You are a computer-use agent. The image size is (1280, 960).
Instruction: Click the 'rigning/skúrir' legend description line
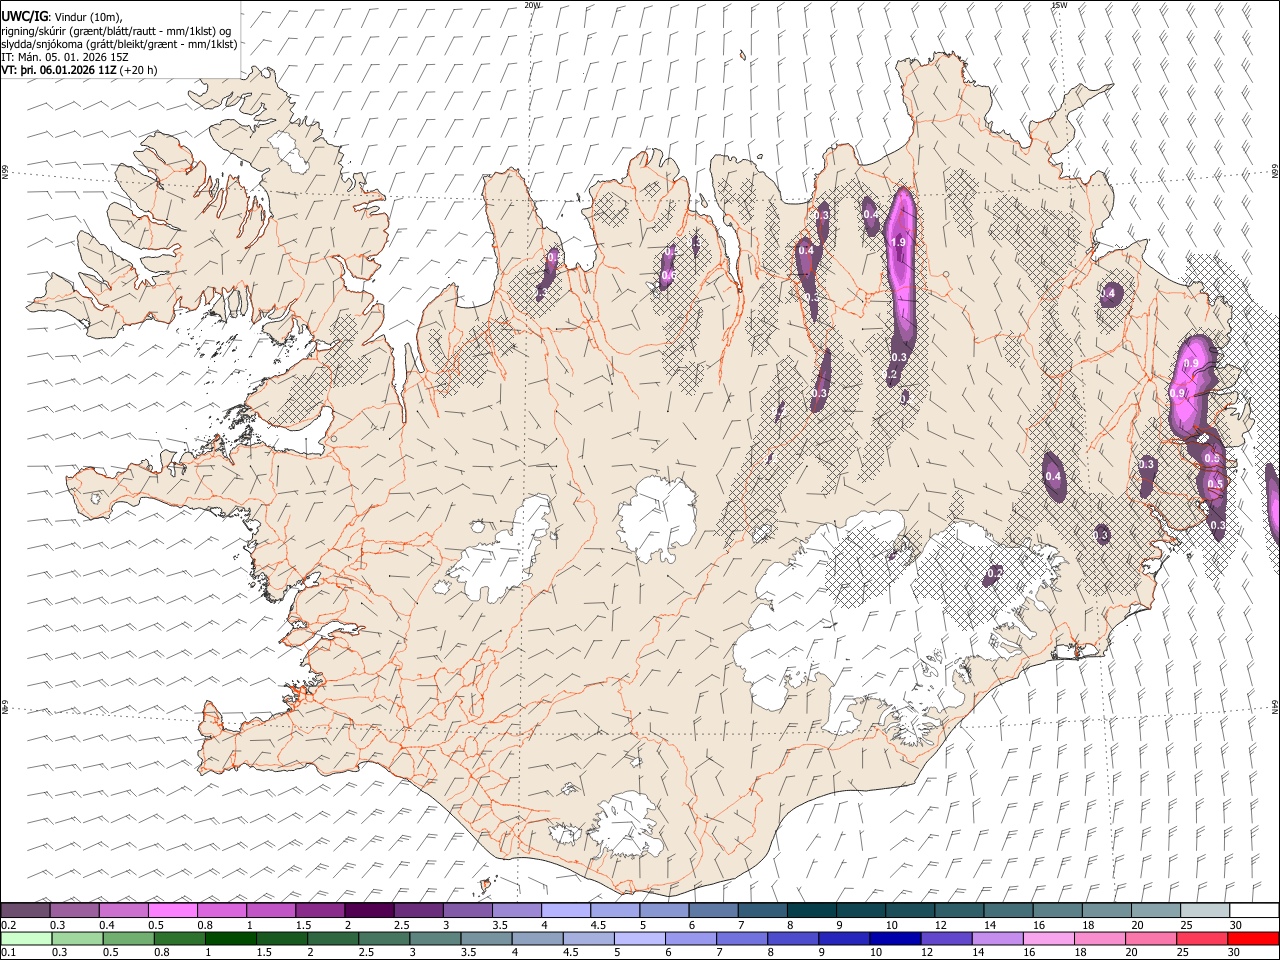116,30
